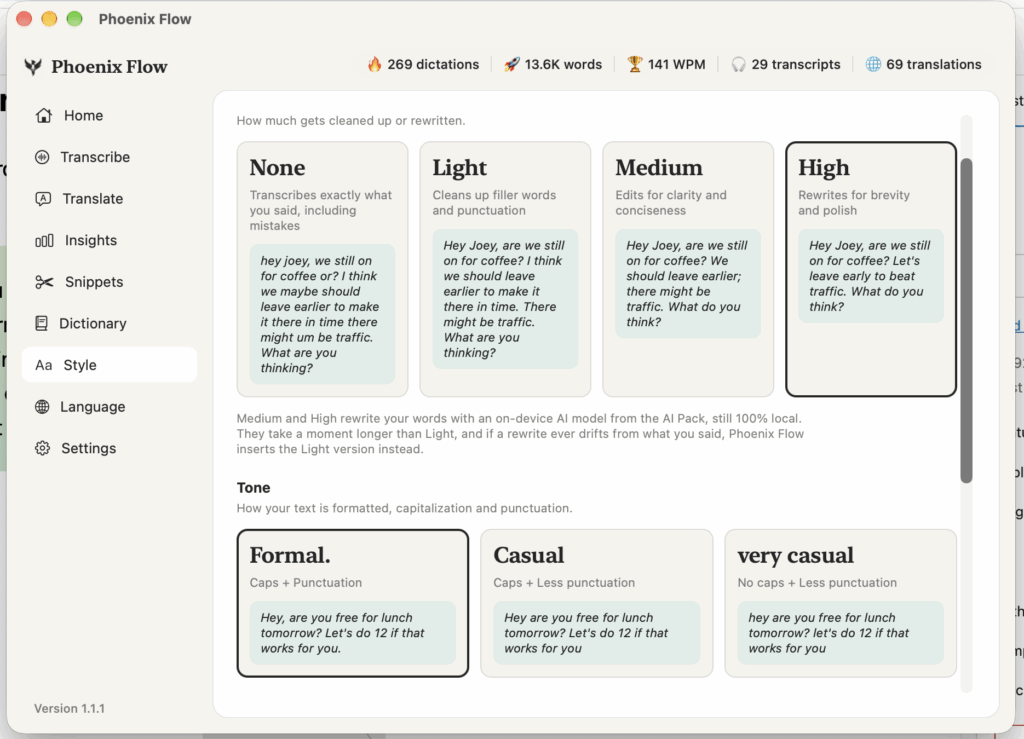Click the Home house icon in sidebar
The width and height of the screenshot is (1024, 739).
coord(44,116)
